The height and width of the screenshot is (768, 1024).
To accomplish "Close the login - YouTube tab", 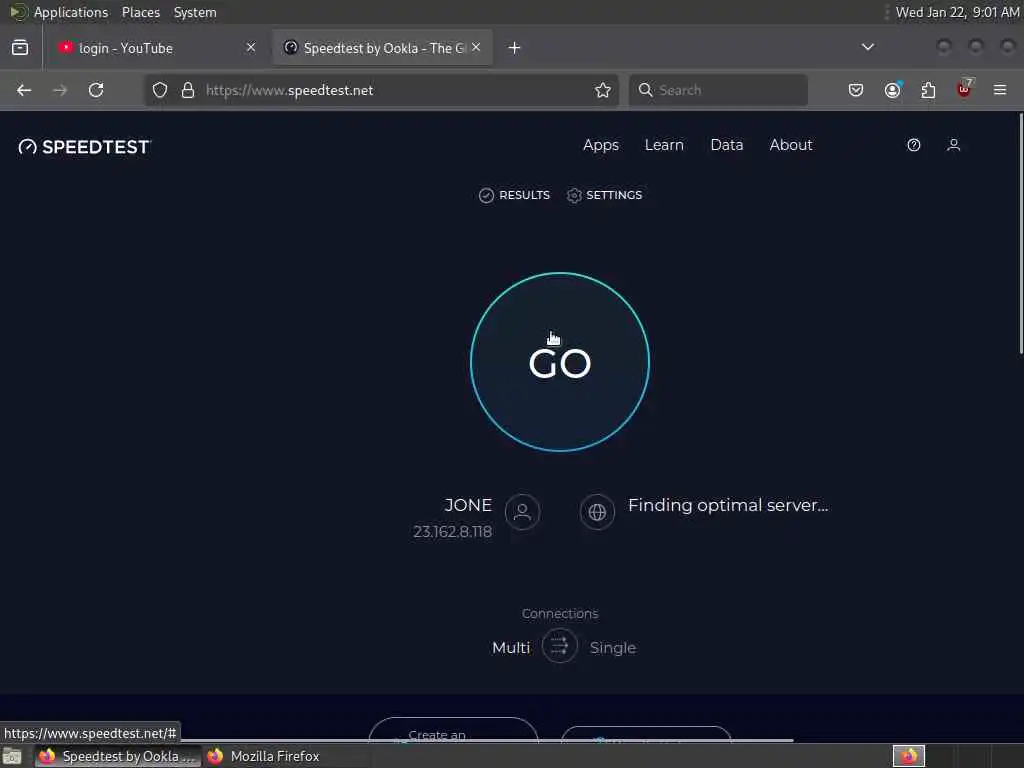I will pos(251,47).
